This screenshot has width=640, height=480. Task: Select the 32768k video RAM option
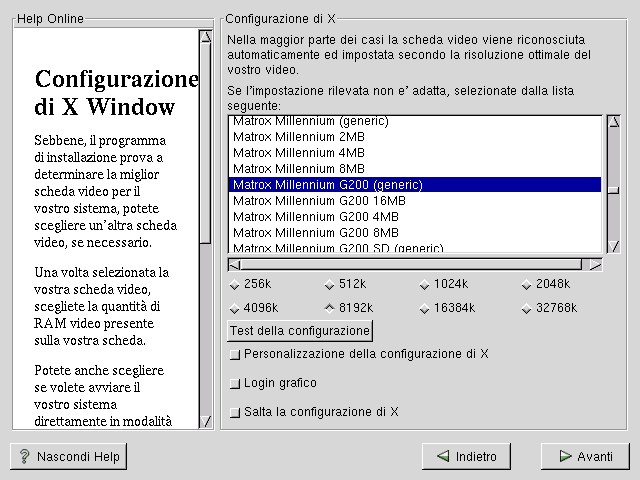point(527,308)
